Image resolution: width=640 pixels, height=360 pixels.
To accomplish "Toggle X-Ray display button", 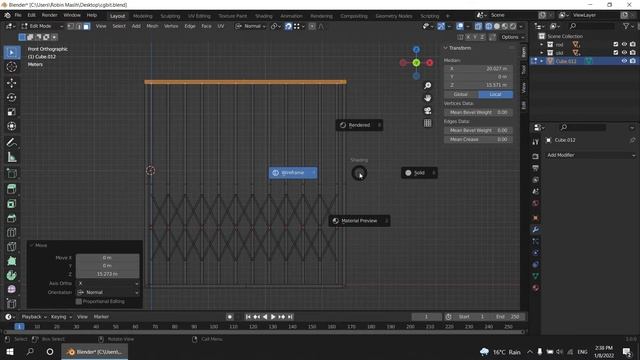I will click(x=478, y=27).
